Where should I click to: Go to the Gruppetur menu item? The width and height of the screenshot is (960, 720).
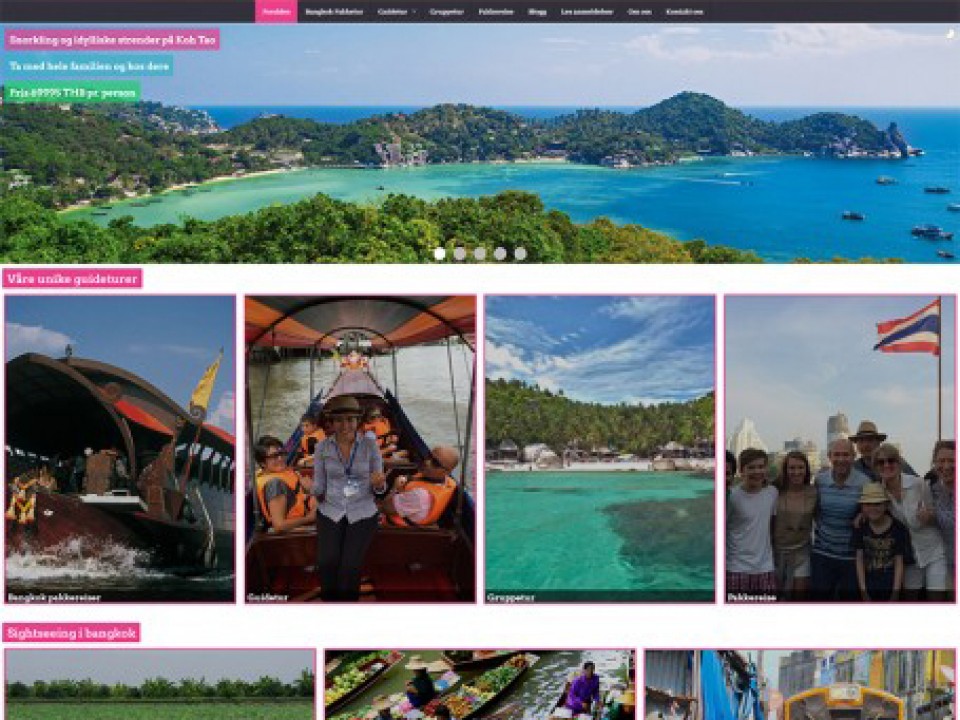click(x=446, y=12)
